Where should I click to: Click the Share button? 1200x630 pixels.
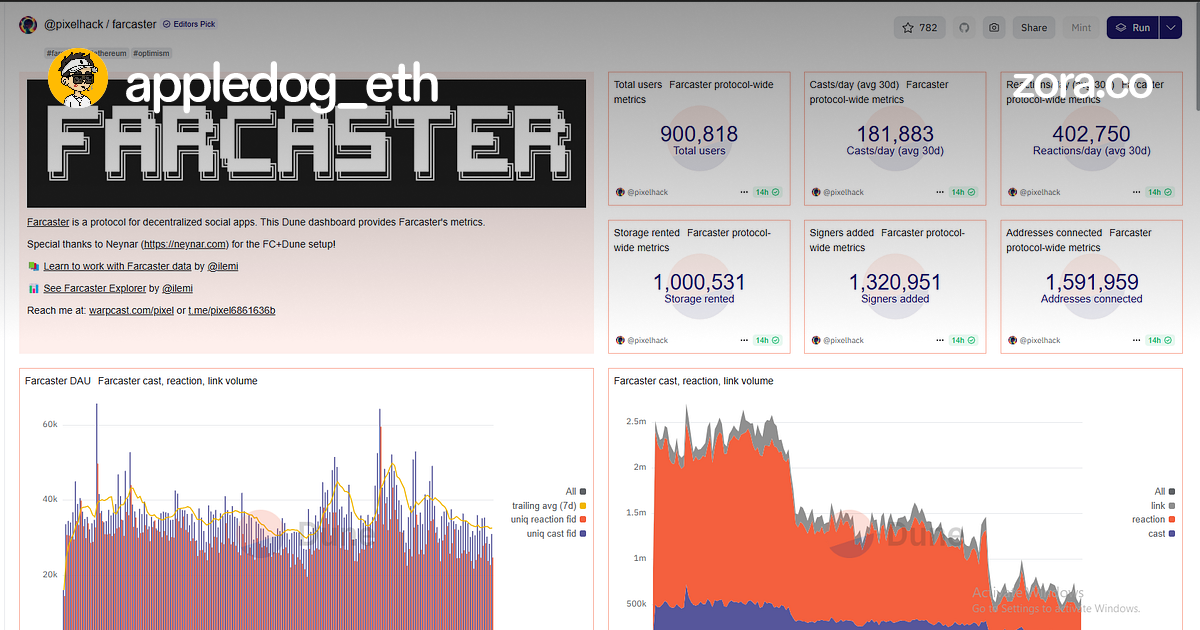point(1033,28)
